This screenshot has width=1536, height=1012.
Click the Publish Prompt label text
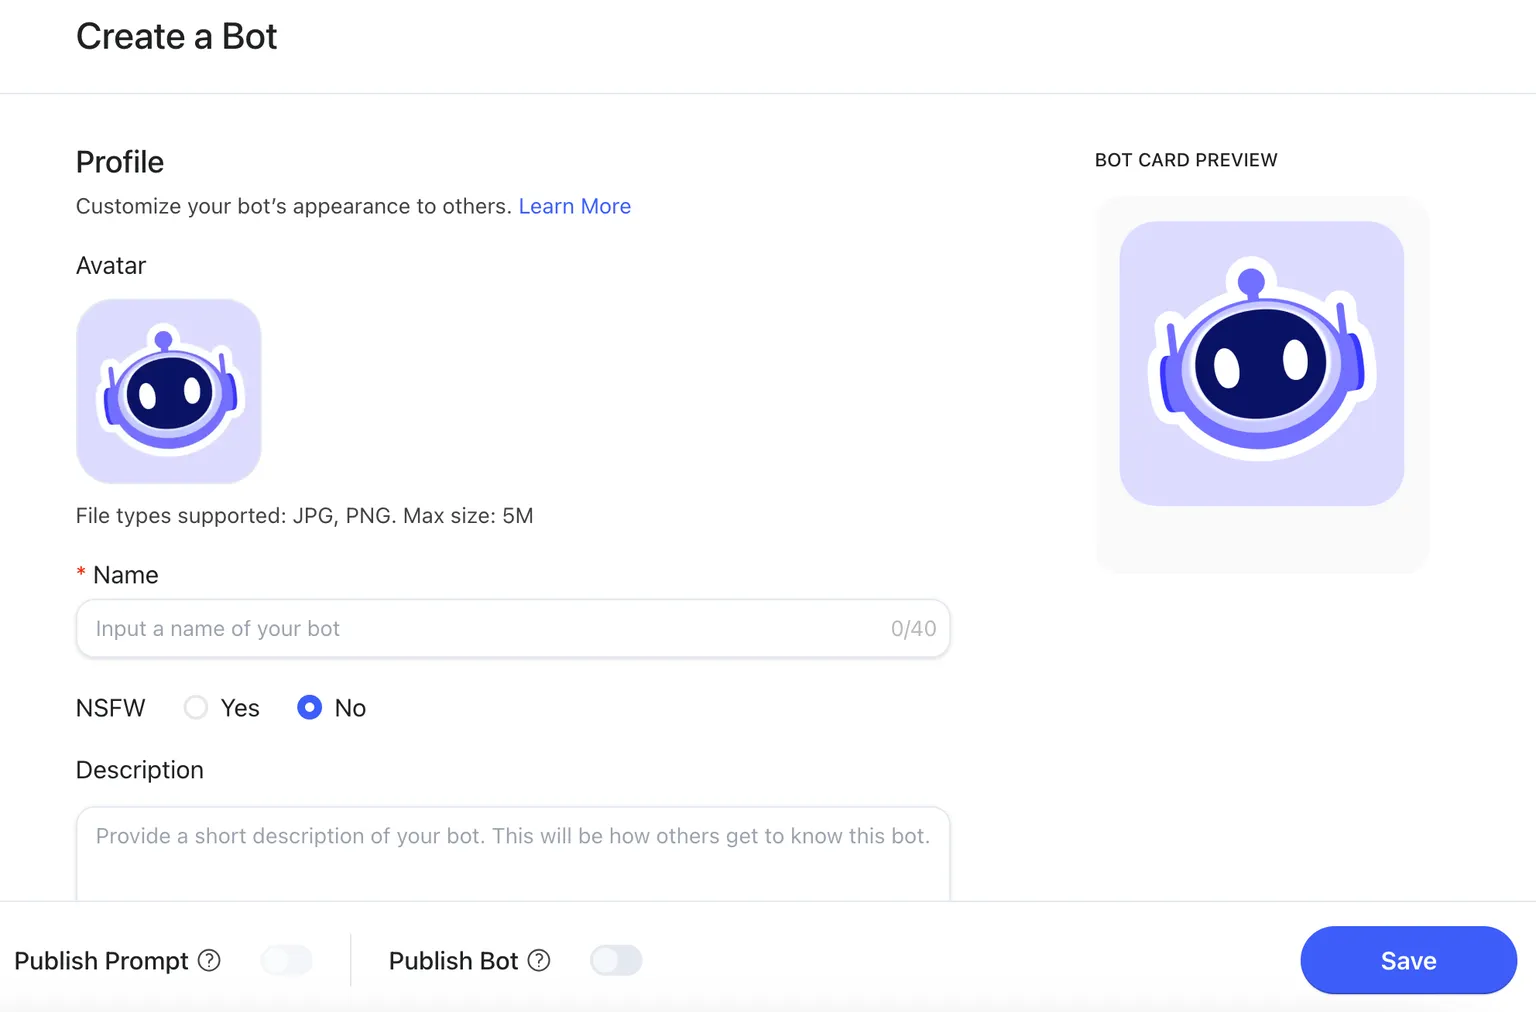click(101, 961)
